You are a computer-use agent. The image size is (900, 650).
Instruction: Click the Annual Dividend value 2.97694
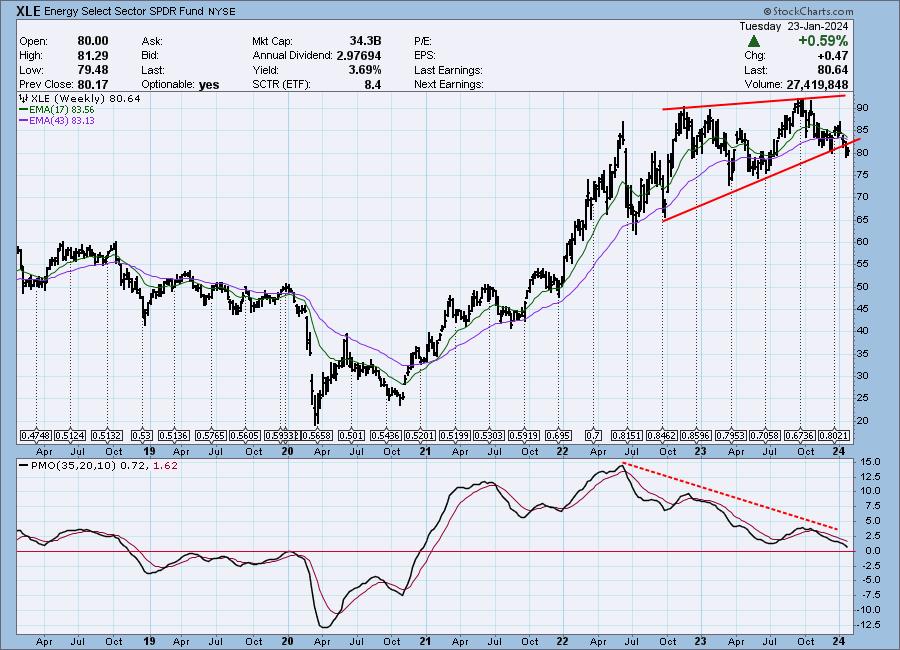[359, 56]
